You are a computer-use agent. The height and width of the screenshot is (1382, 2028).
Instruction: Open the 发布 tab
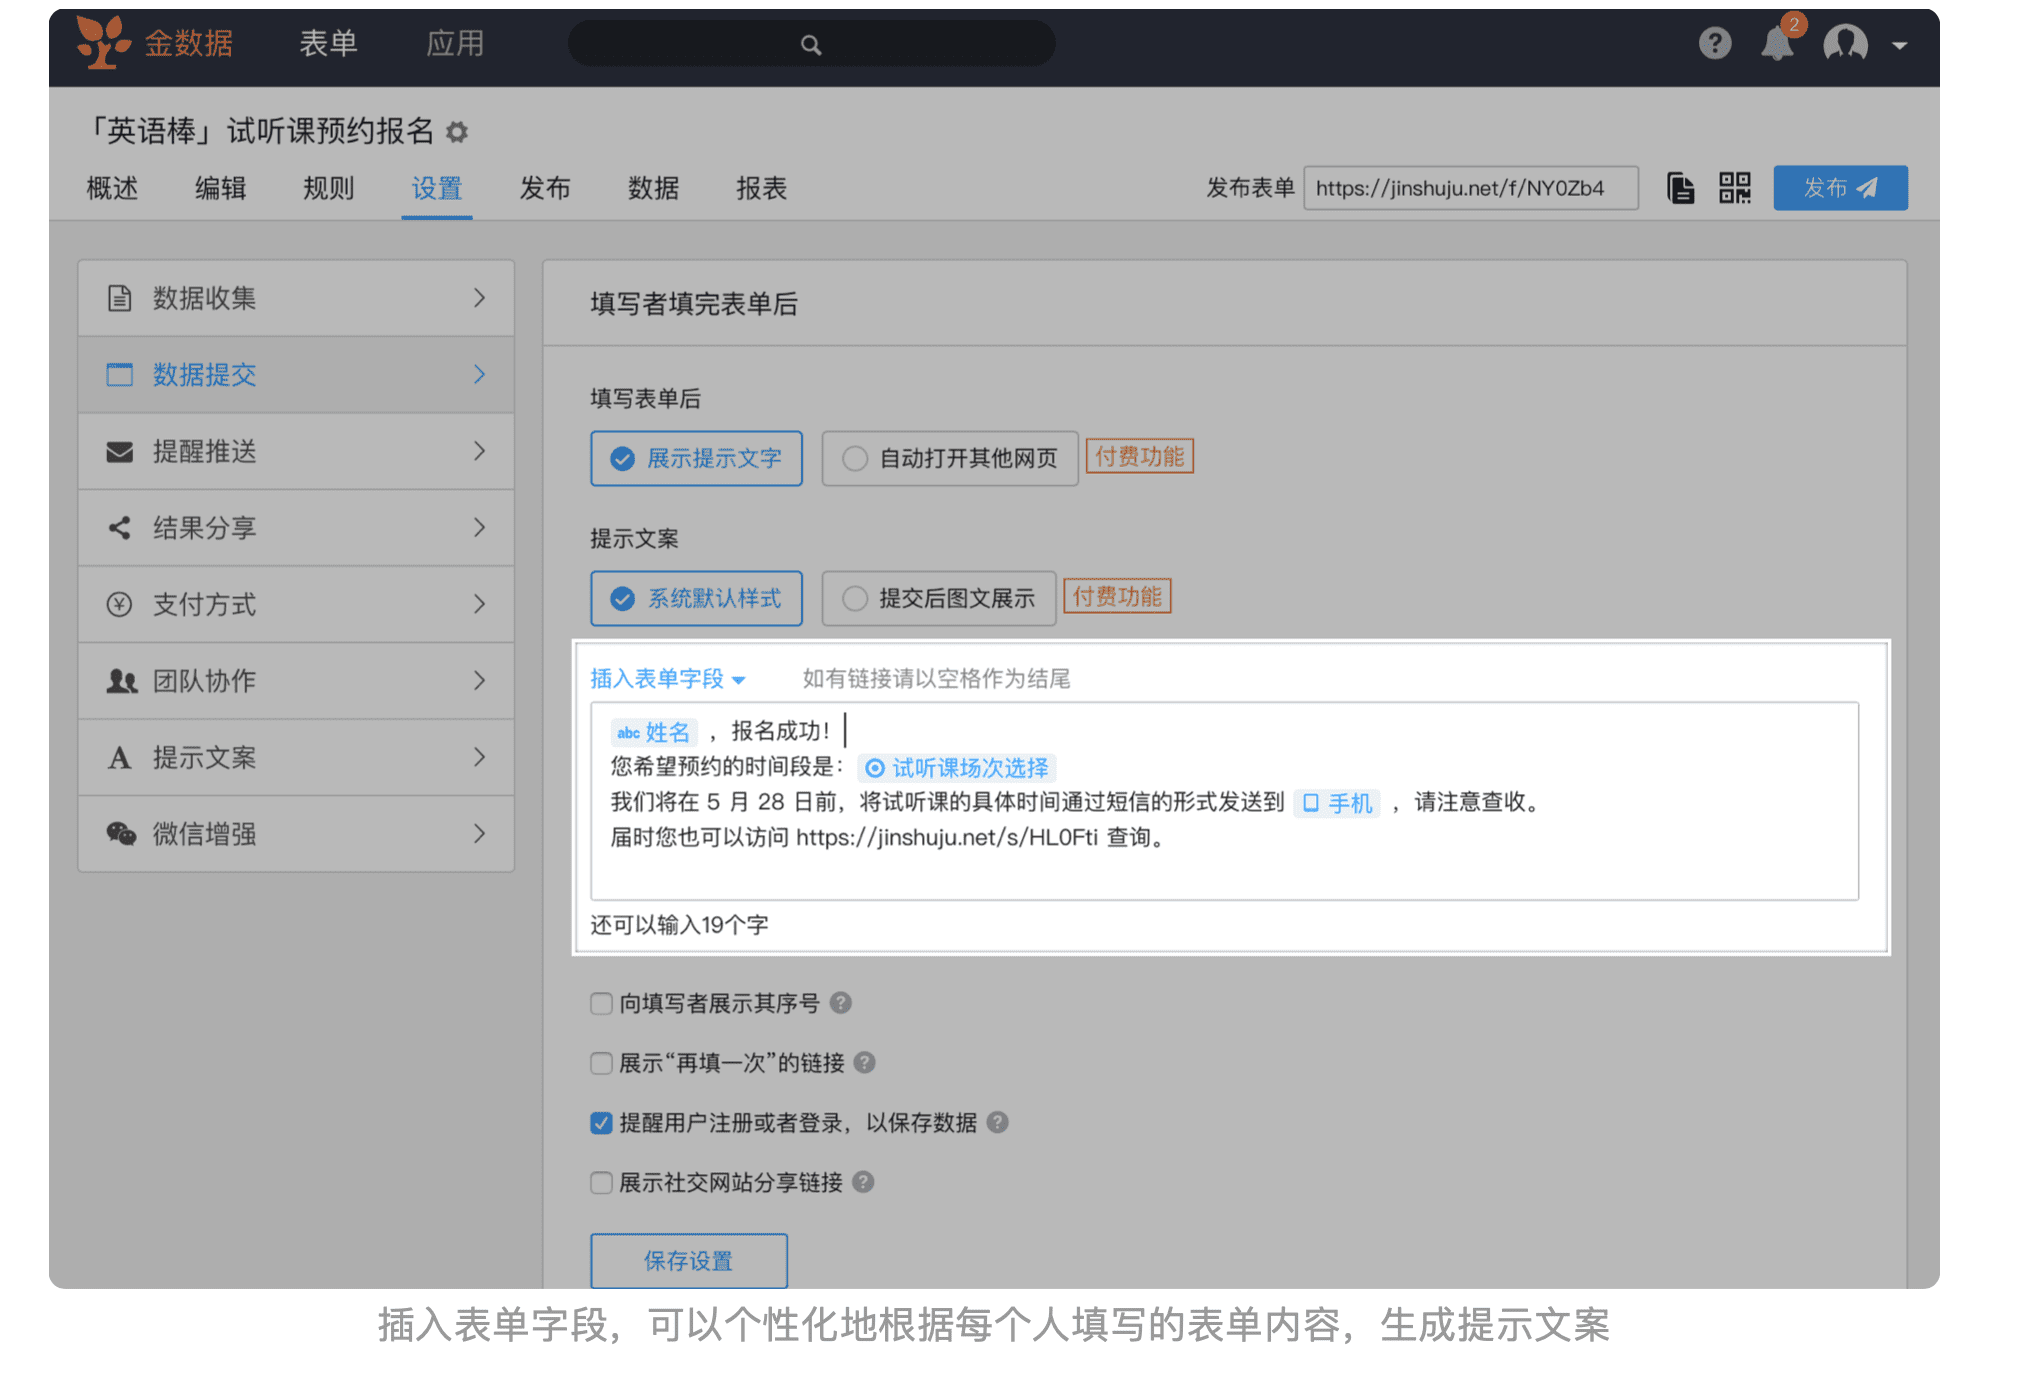tap(545, 188)
